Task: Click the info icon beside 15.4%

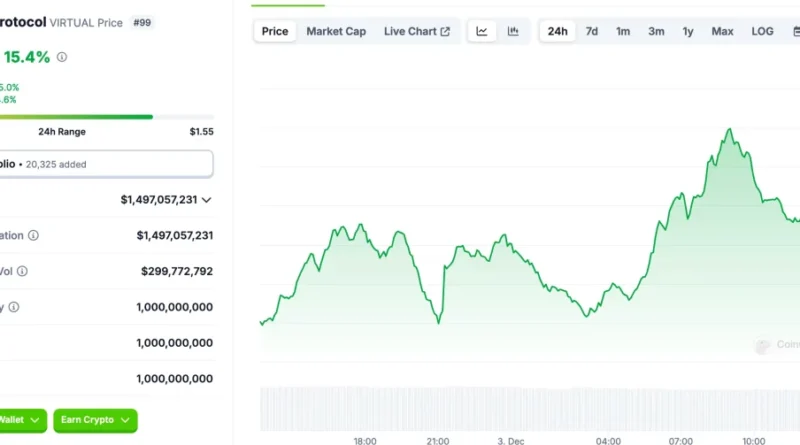Action: pyautogui.click(x=62, y=57)
